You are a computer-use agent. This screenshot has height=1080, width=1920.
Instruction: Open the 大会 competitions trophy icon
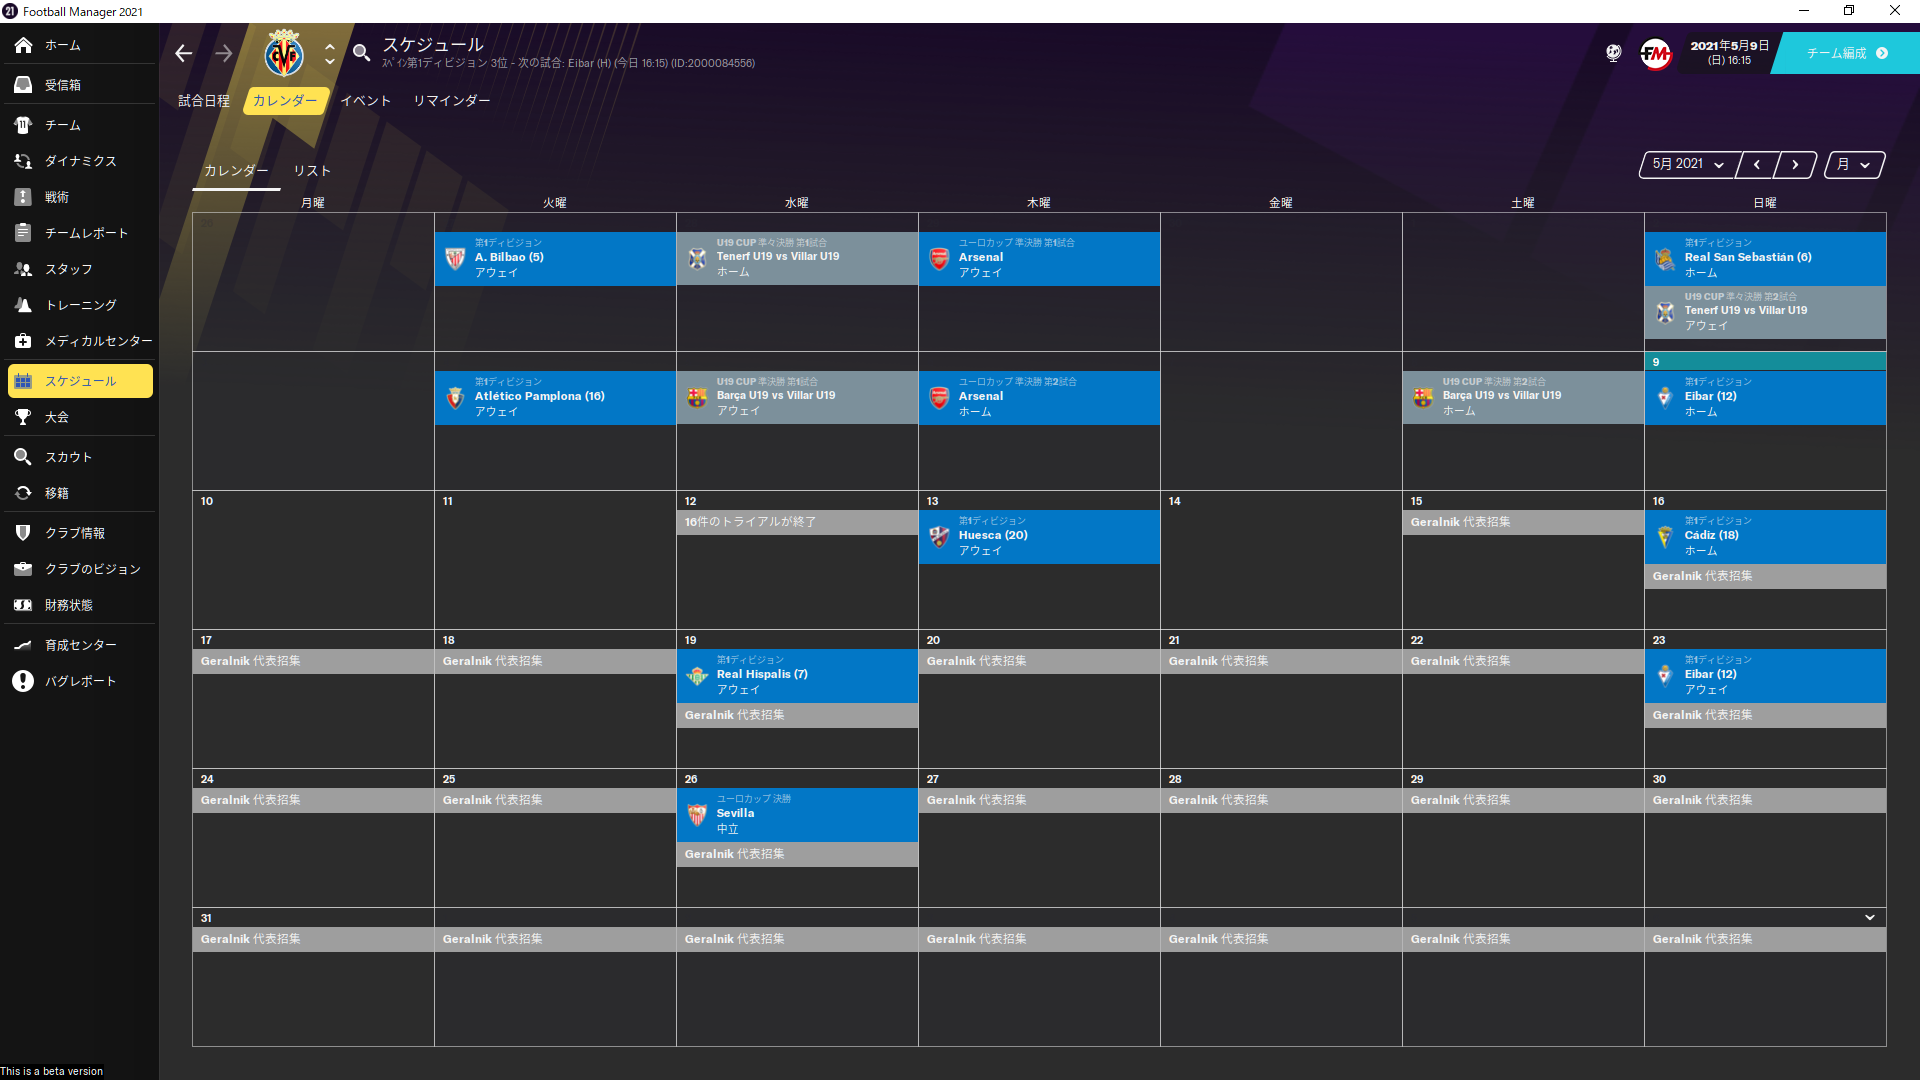(x=23, y=417)
